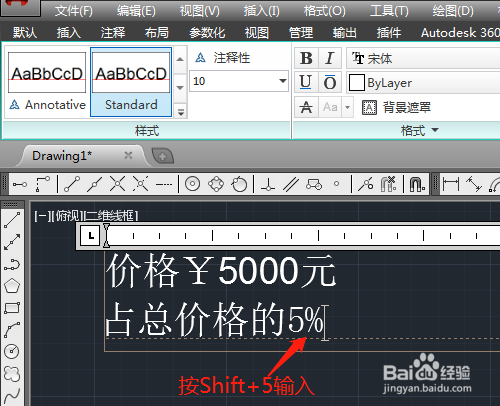Screen dimensions: 500x406
Task: Click the Aligned dimension icon
Action: coord(474,184)
